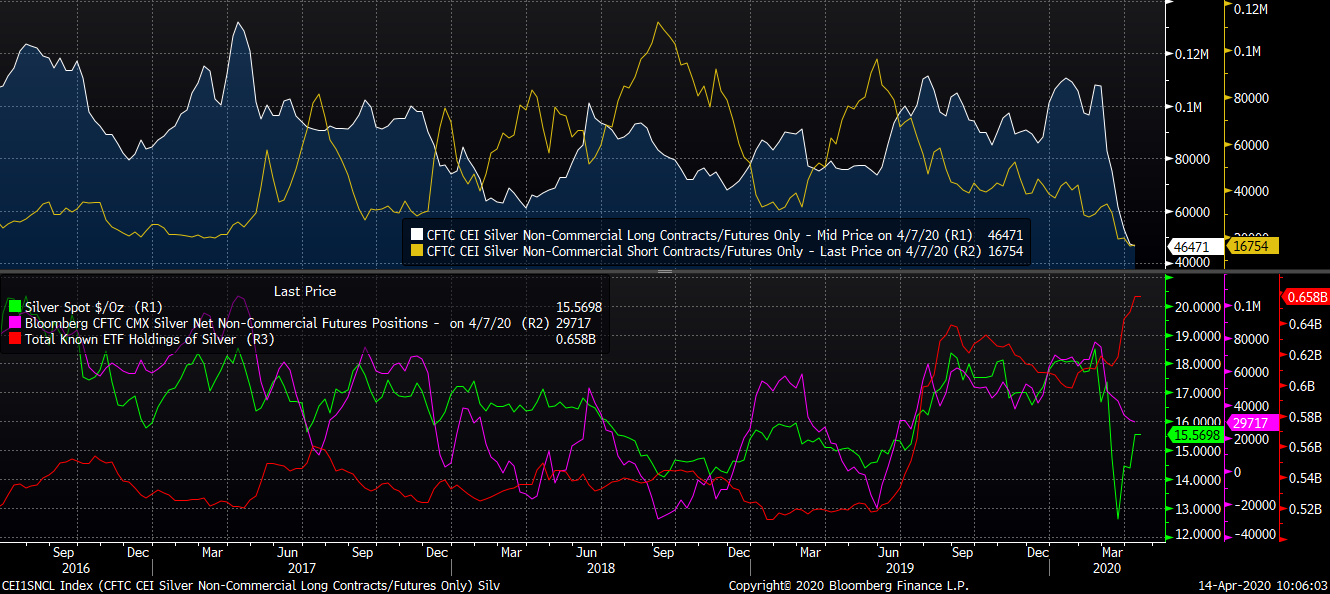This screenshot has width=1330, height=594.
Task: Click the red ETF Holdings legend swatch
Action: point(13,340)
